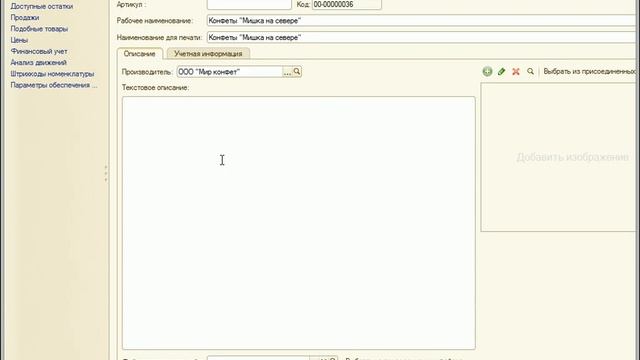Add image with the green plus icon
Viewport: 640px width, 360px height.
(487, 71)
